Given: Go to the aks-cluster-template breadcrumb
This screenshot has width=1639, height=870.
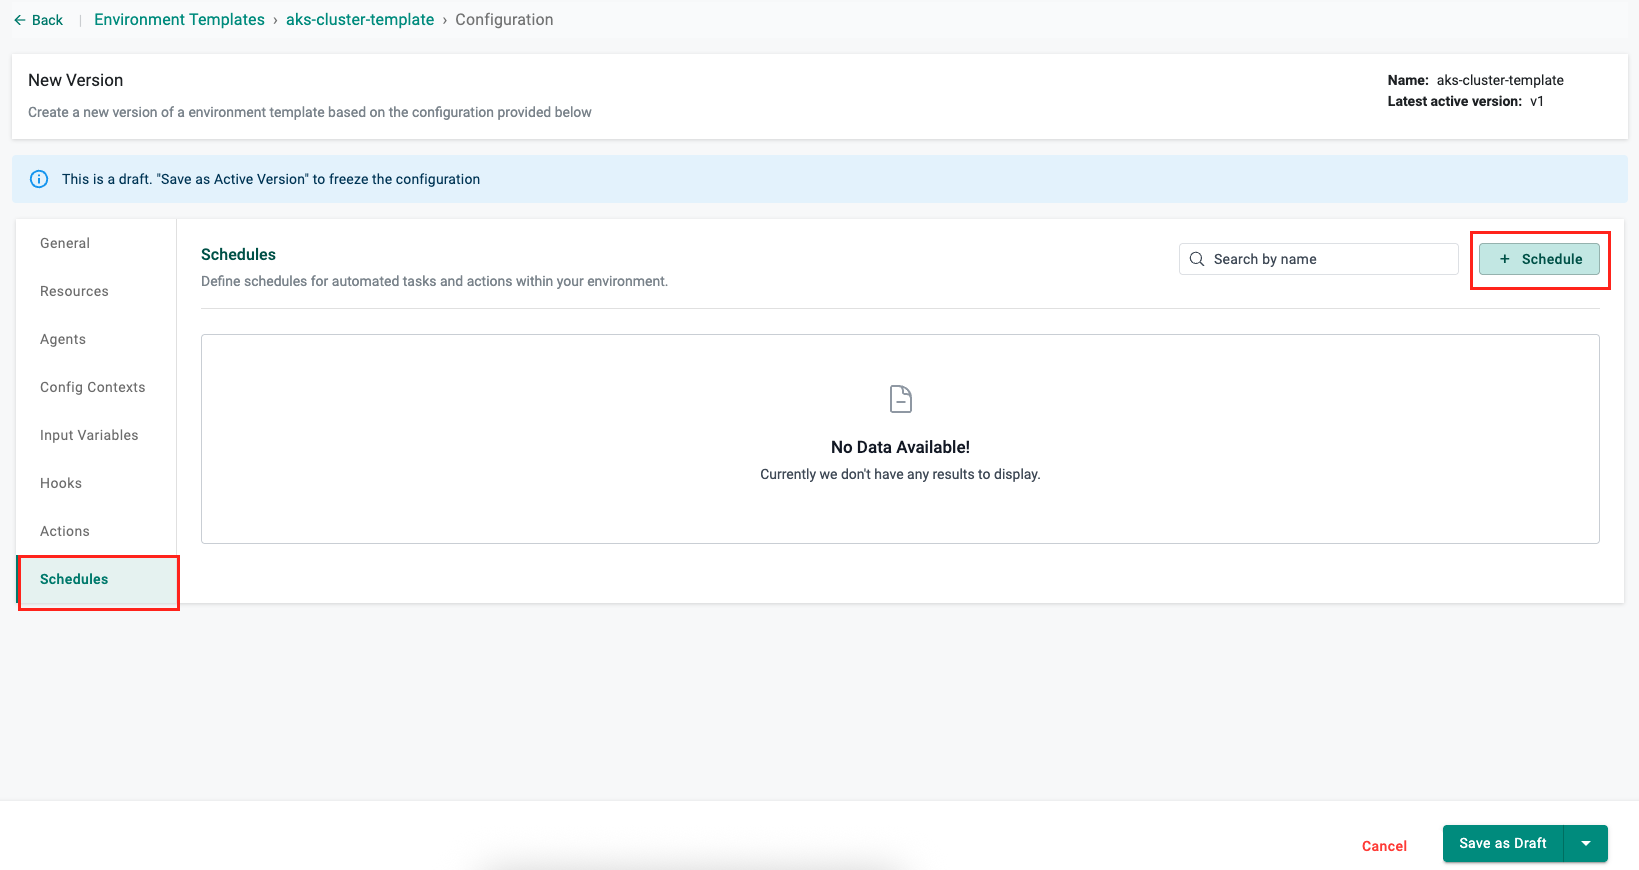Looking at the screenshot, I should point(360,20).
